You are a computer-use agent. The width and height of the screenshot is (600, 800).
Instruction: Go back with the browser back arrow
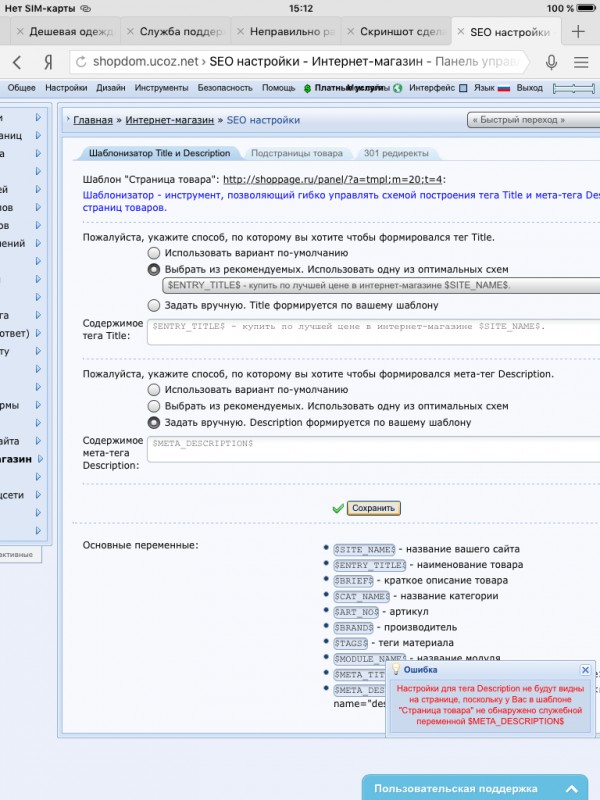tap(17, 62)
